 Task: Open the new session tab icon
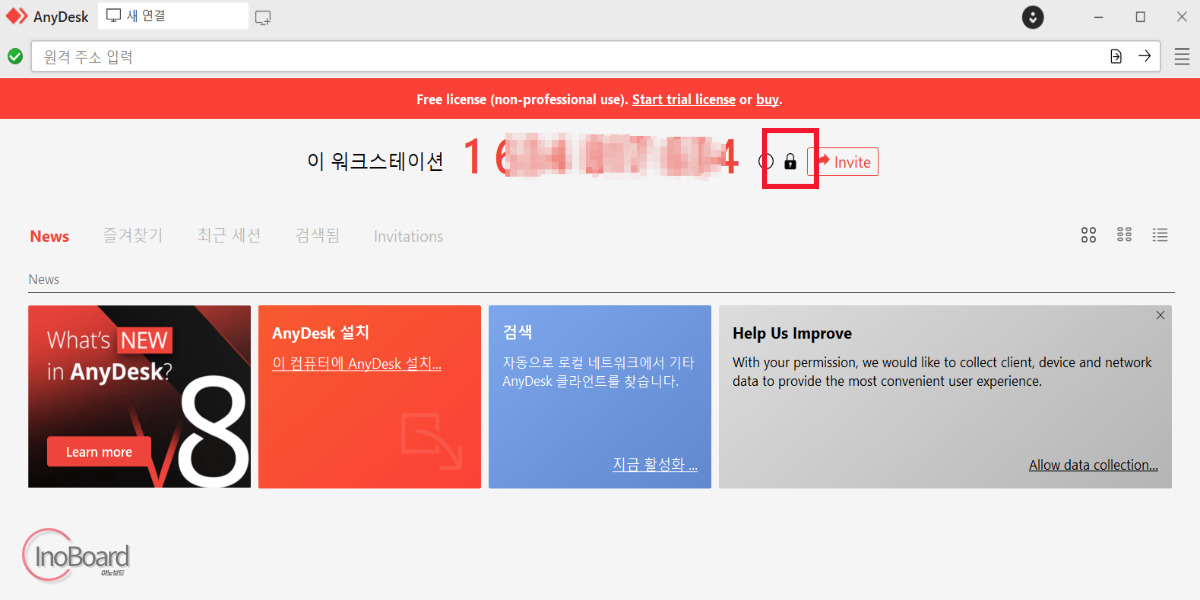click(263, 17)
